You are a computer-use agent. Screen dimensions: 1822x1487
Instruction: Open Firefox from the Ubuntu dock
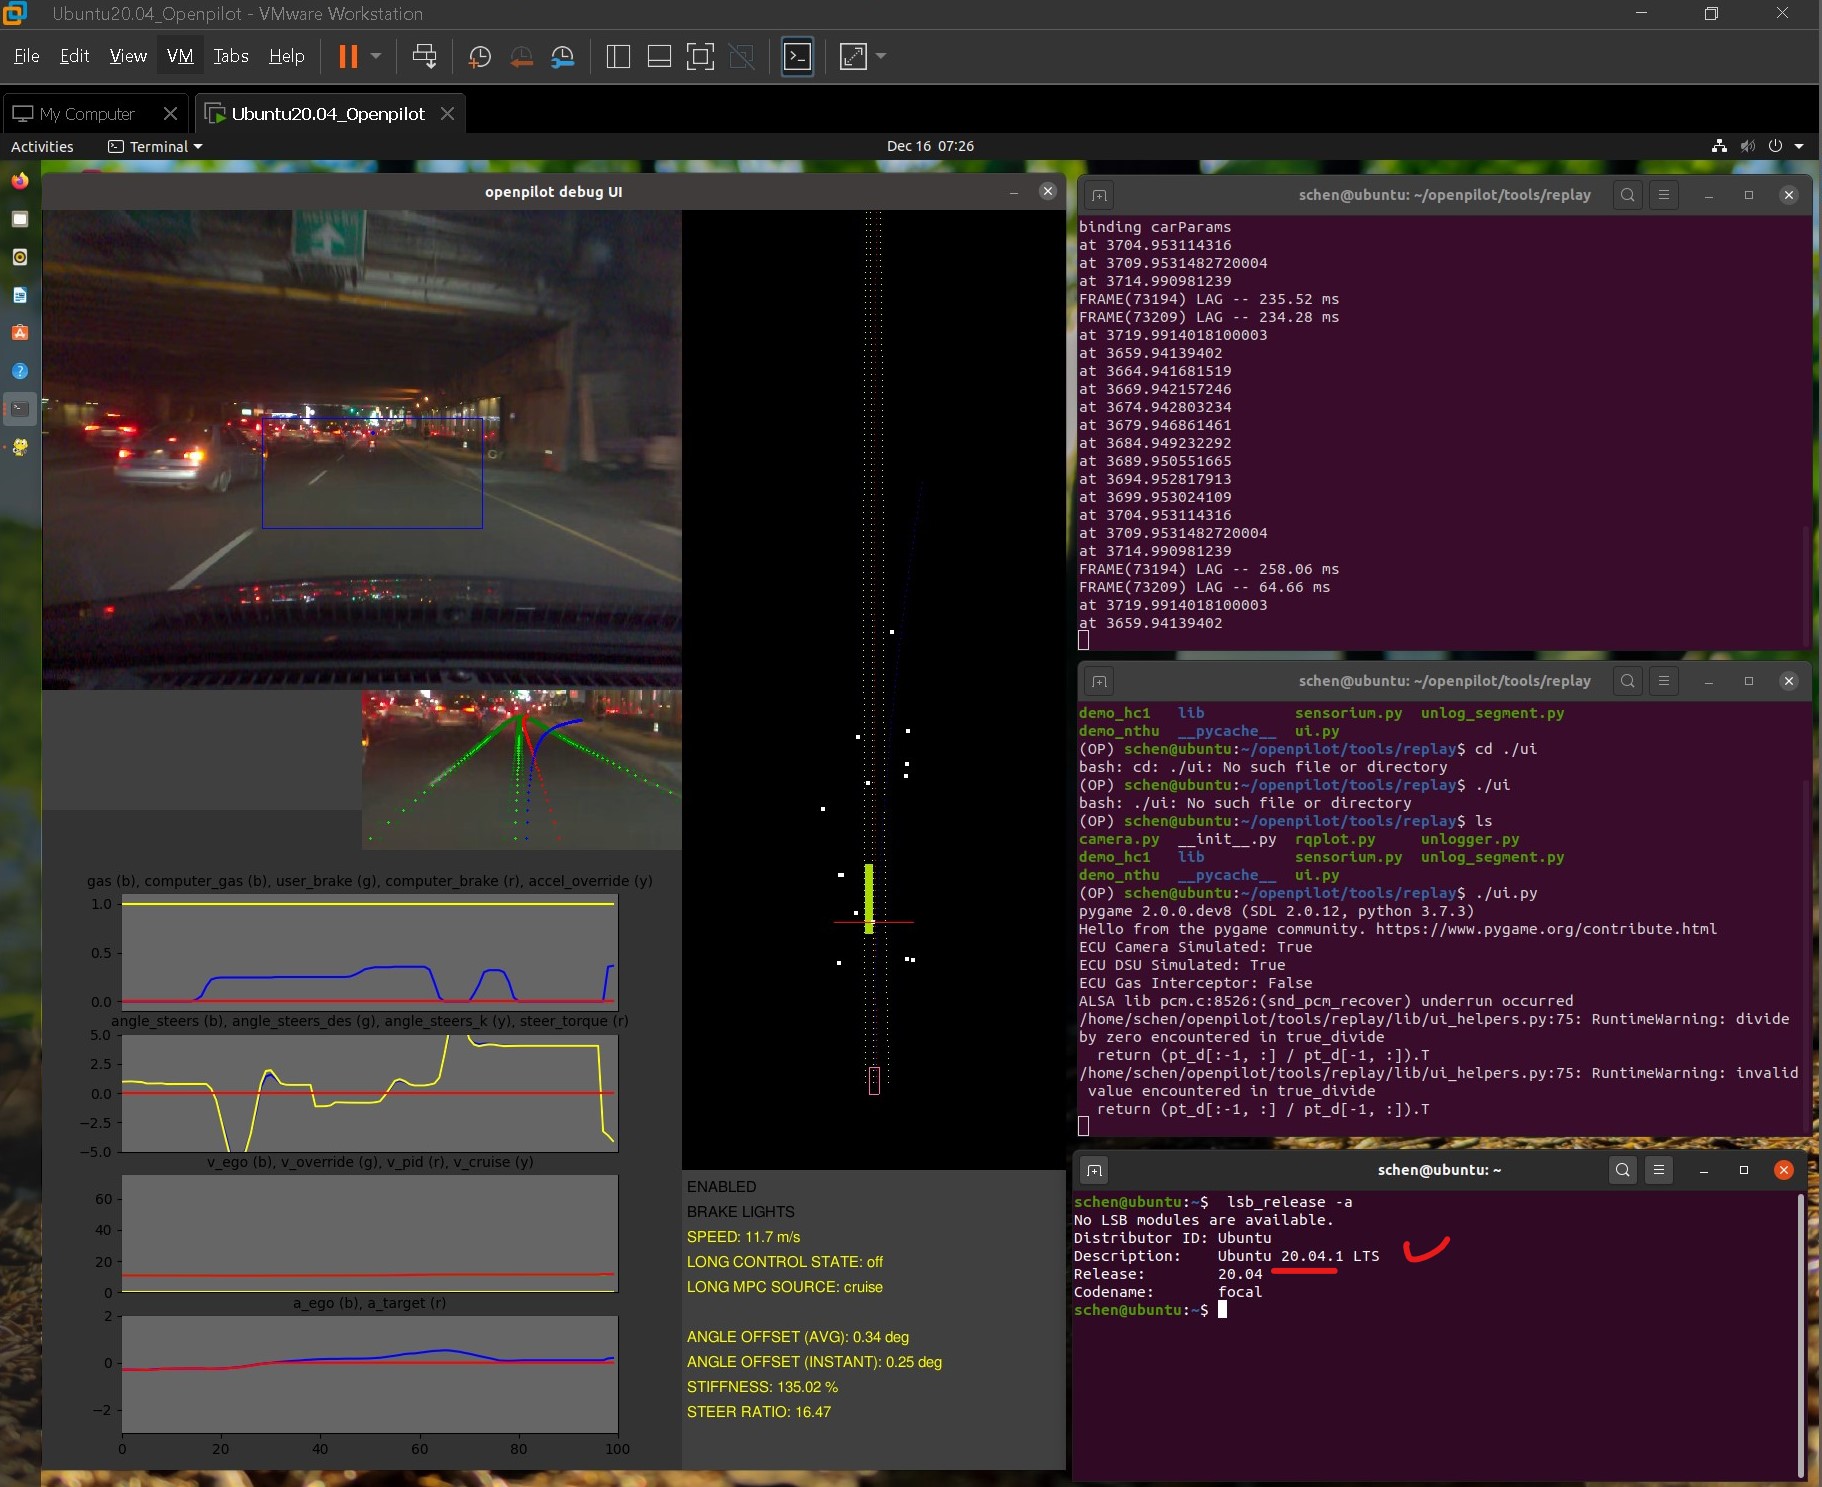pyautogui.click(x=20, y=181)
